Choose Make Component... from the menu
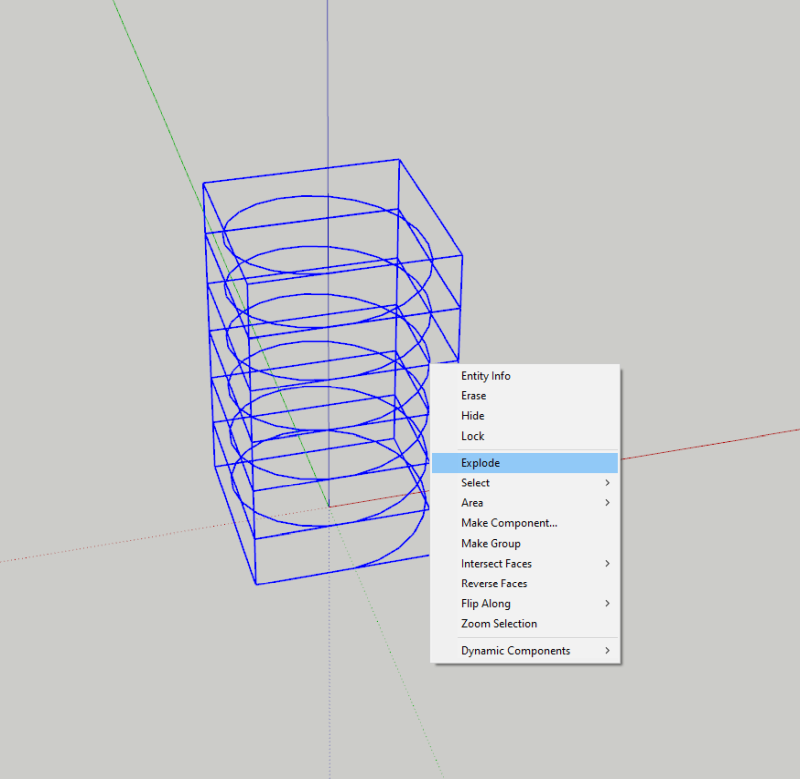The width and height of the screenshot is (800, 779). point(509,523)
